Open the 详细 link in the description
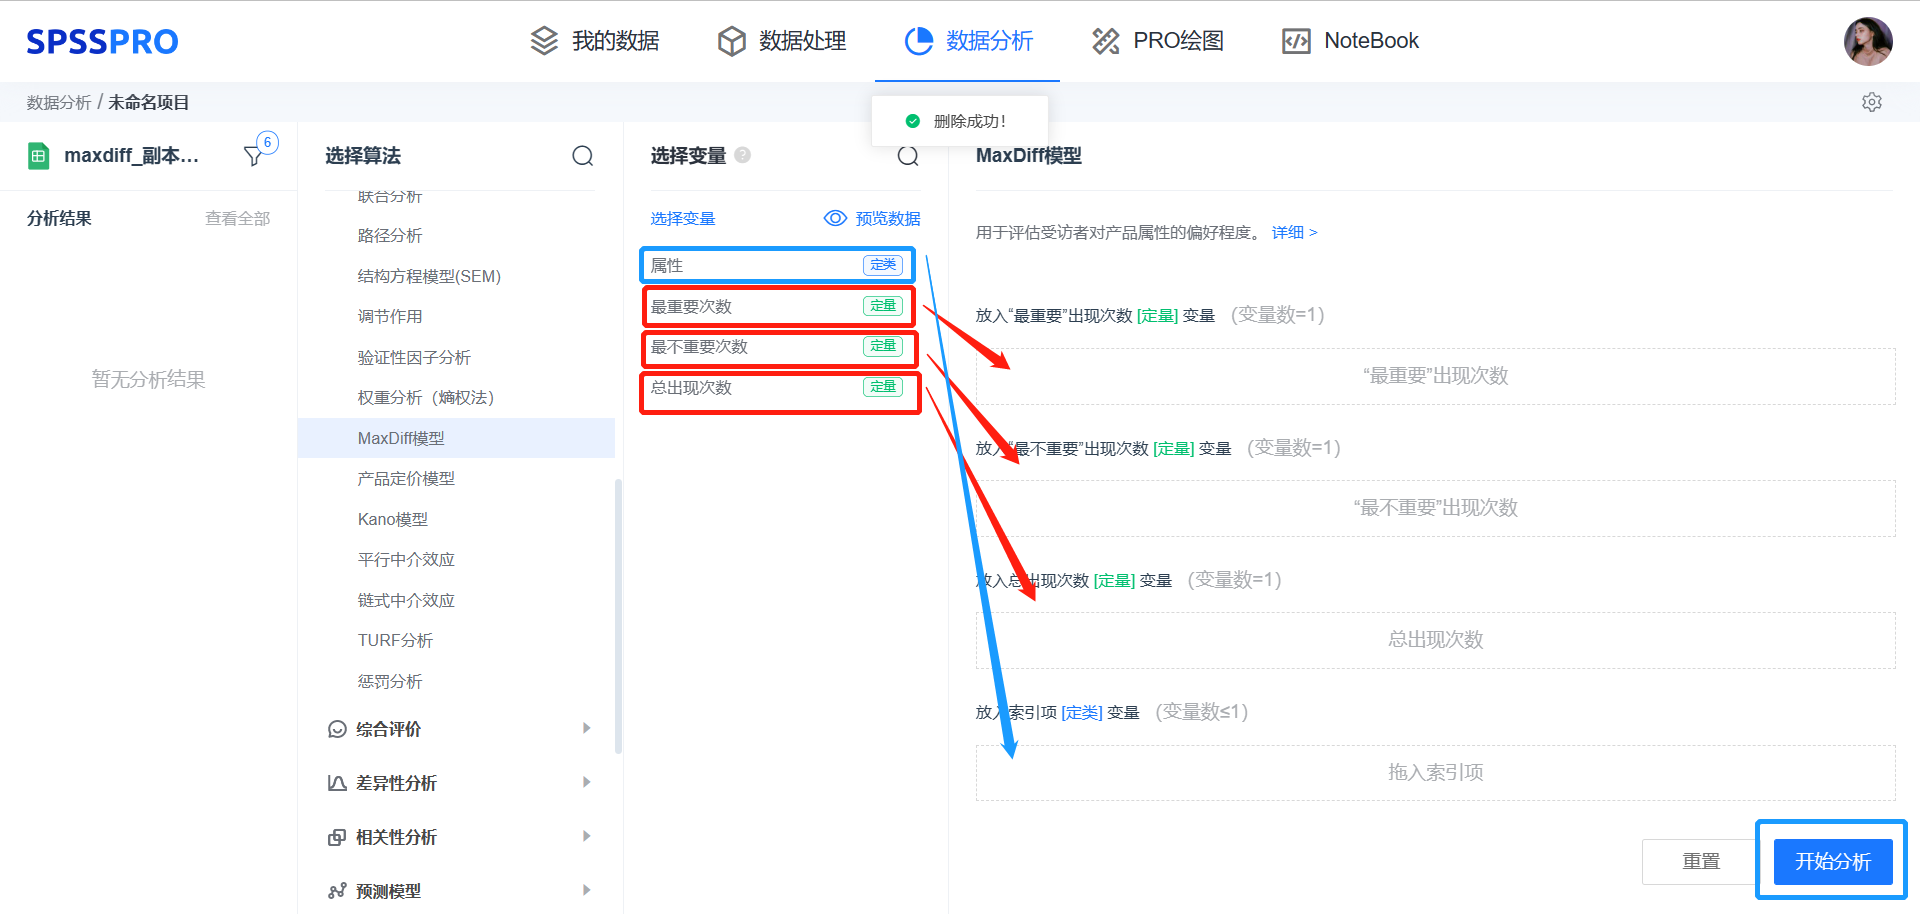Viewport: 1920px width, 914px height. [x=1290, y=231]
